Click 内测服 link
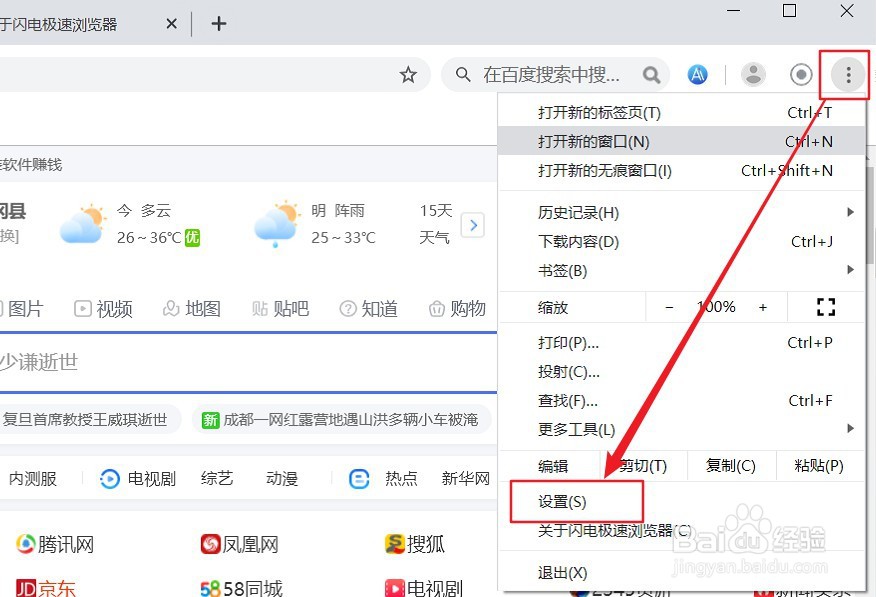 click(x=32, y=479)
